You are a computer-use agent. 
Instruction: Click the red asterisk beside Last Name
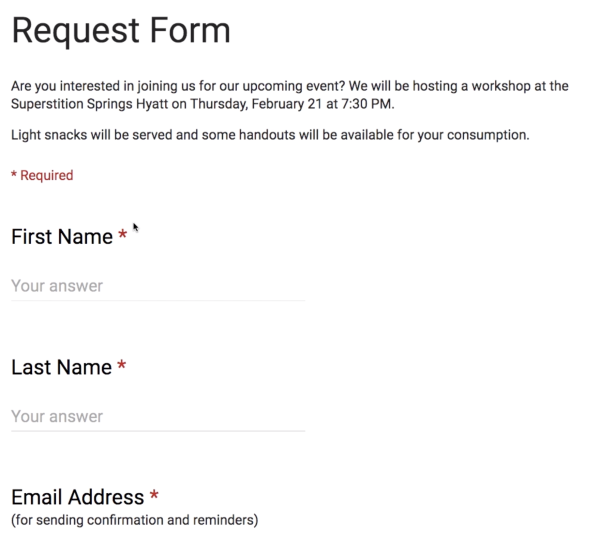(121, 364)
